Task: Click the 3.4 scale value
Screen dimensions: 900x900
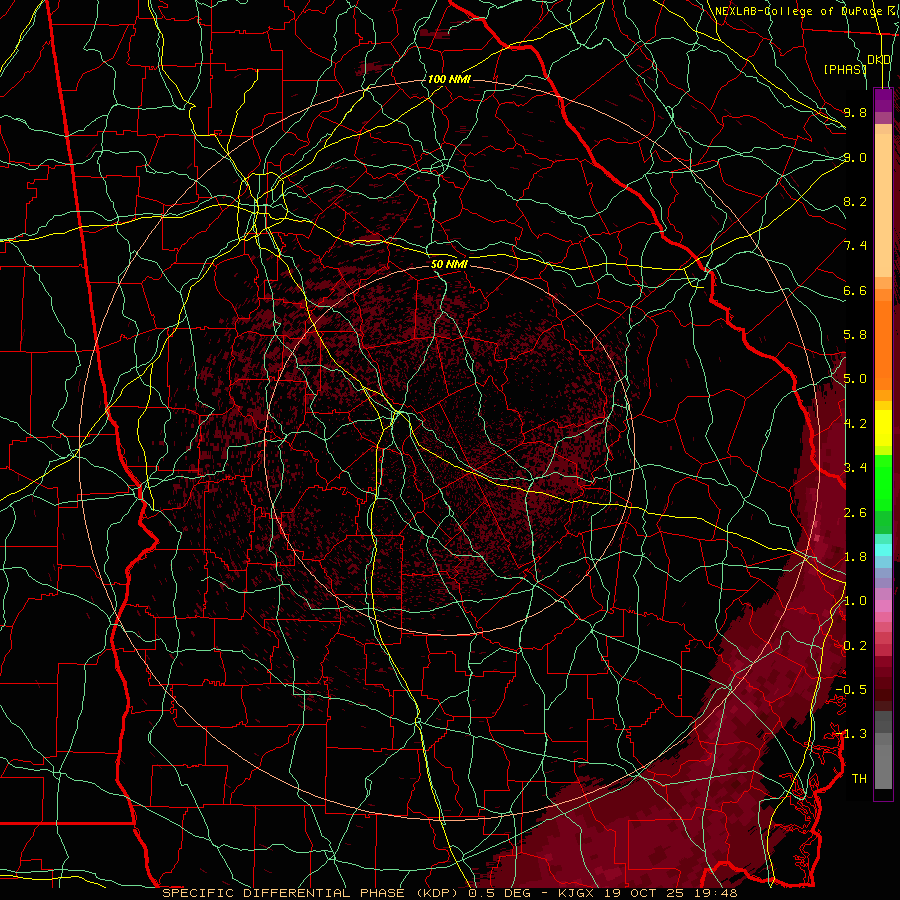Action: click(x=855, y=467)
